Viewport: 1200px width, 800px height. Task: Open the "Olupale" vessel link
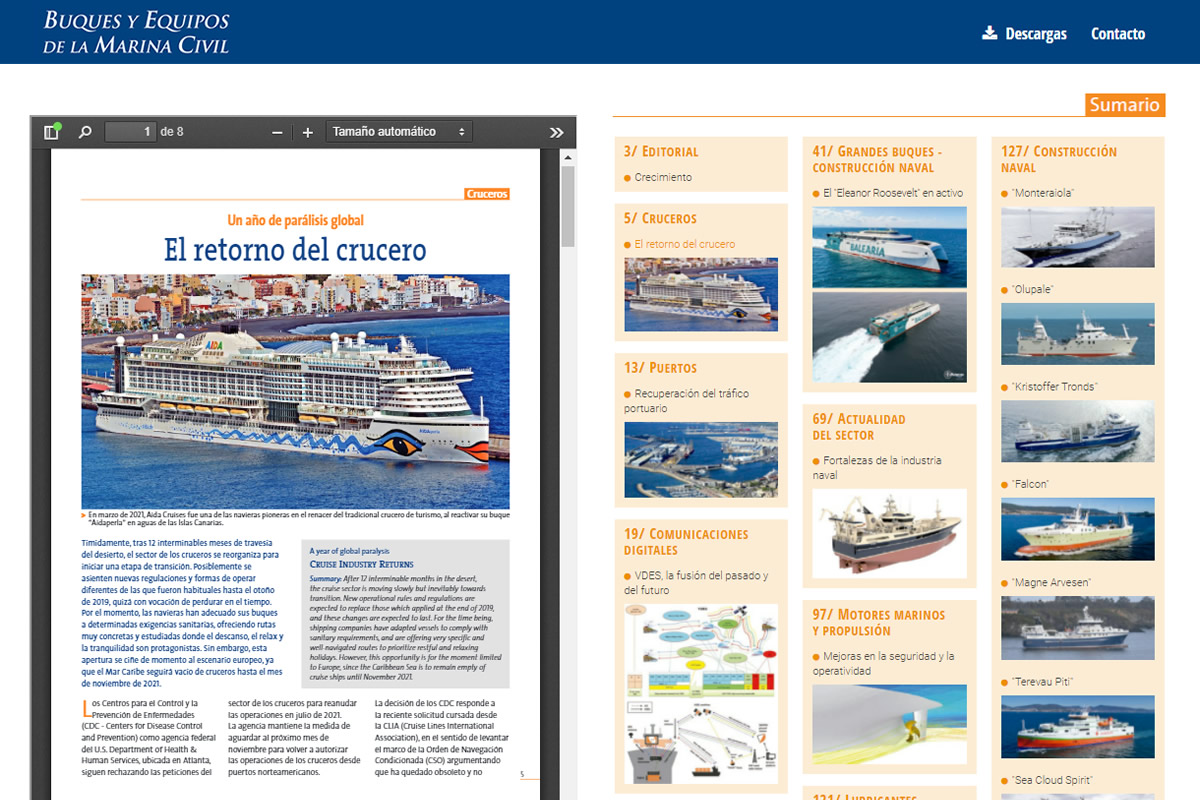coord(1032,290)
